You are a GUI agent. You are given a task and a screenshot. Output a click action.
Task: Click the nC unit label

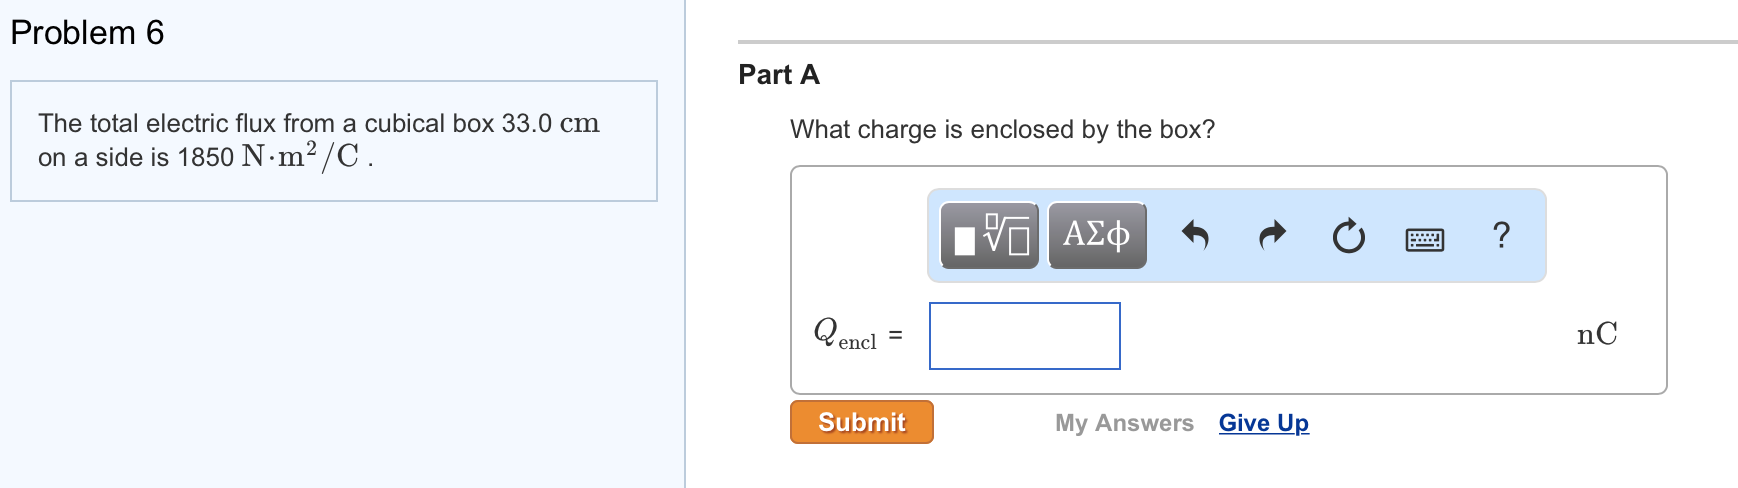tap(1596, 335)
